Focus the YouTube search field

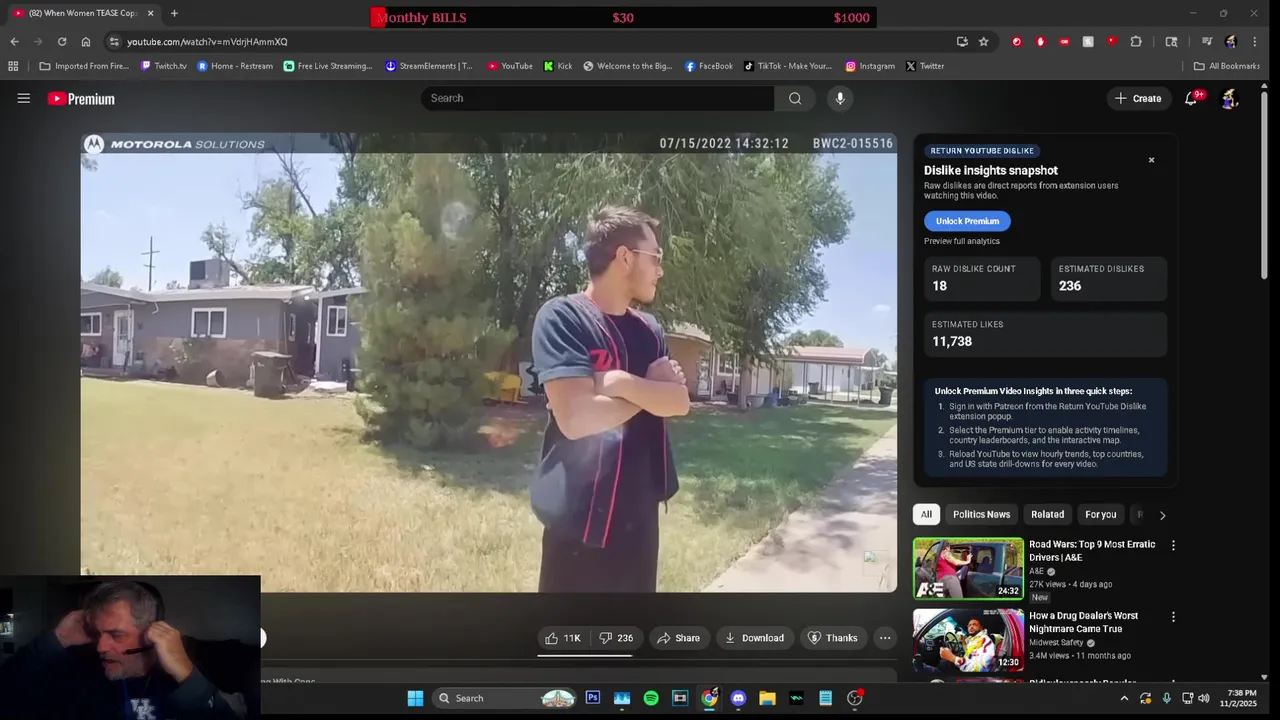click(x=597, y=98)
